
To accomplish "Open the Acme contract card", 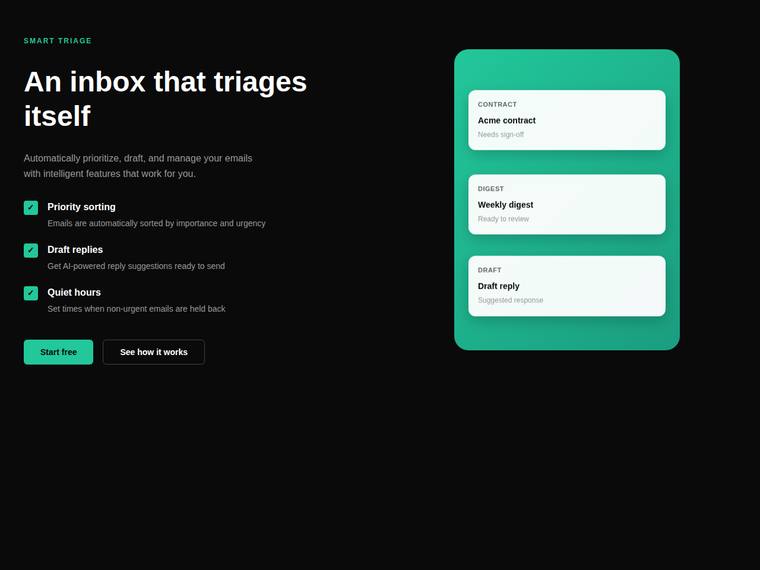I will [567, 120].
